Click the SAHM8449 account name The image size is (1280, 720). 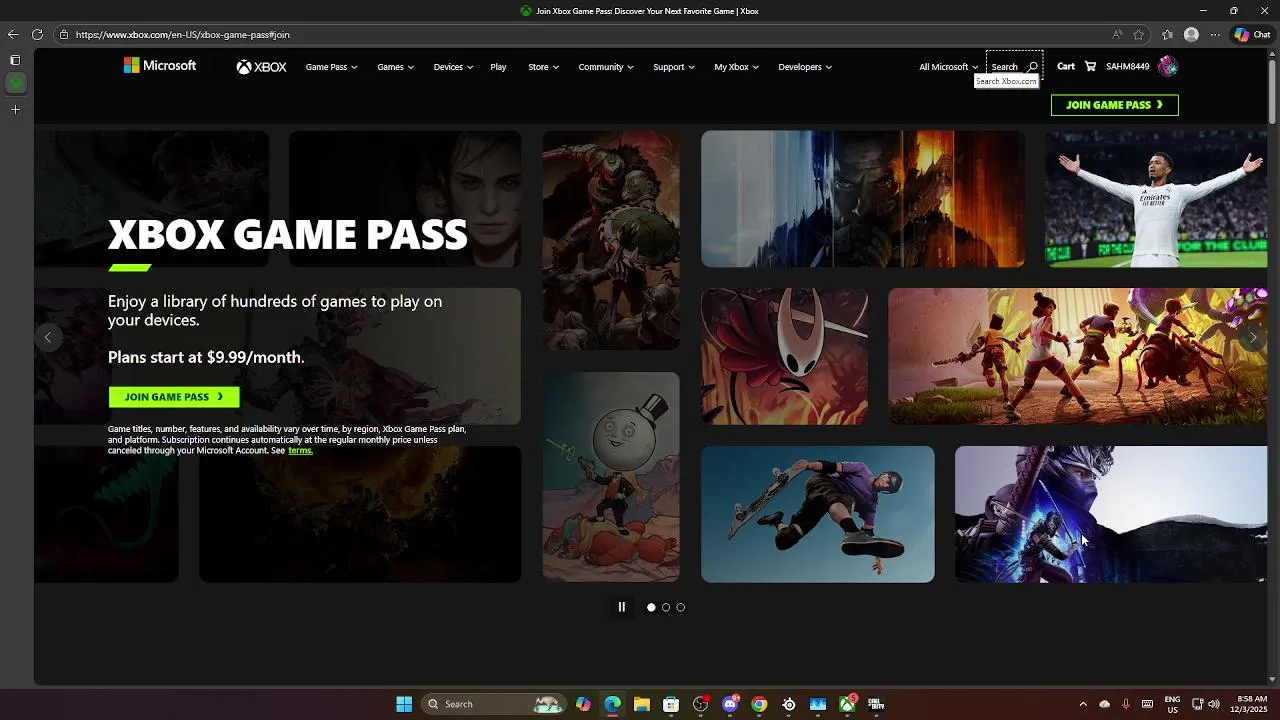pyautogui.click(x=1128, y=67)
